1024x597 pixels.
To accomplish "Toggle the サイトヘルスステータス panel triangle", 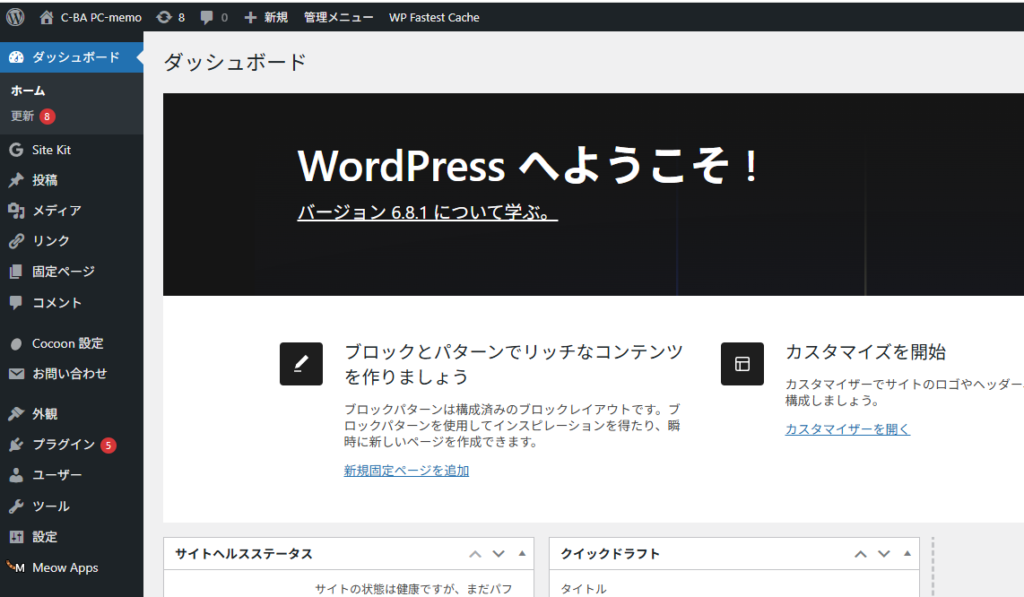I will [x=521, y=554].
